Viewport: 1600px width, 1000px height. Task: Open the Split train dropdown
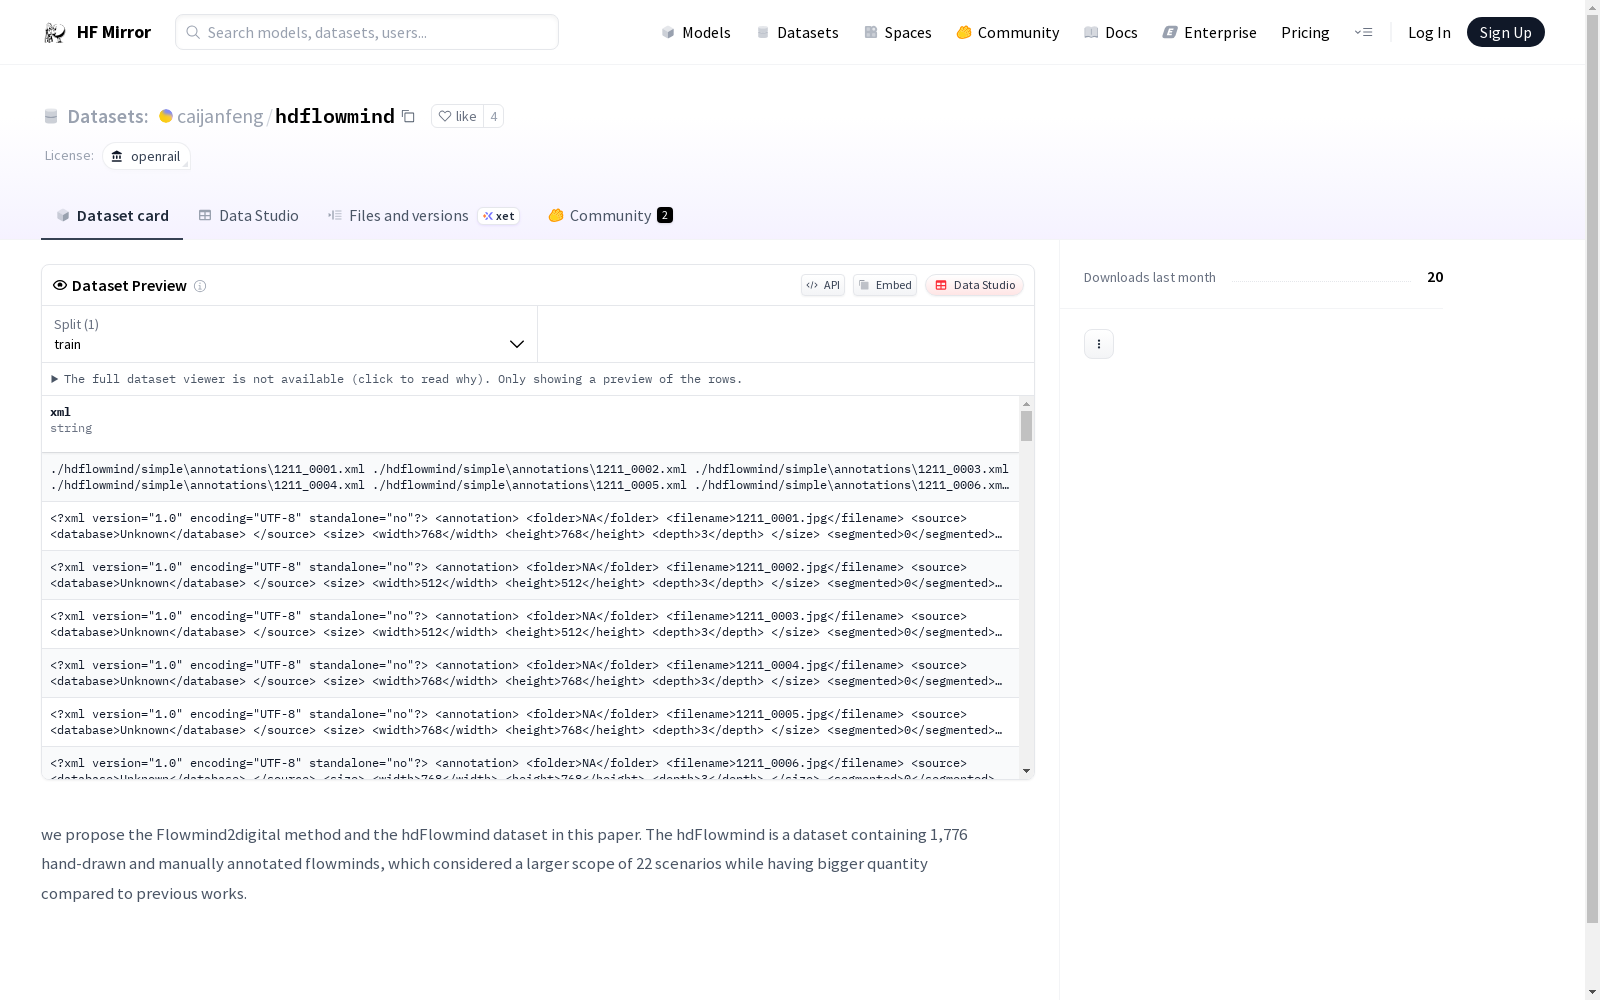[290, 334]
